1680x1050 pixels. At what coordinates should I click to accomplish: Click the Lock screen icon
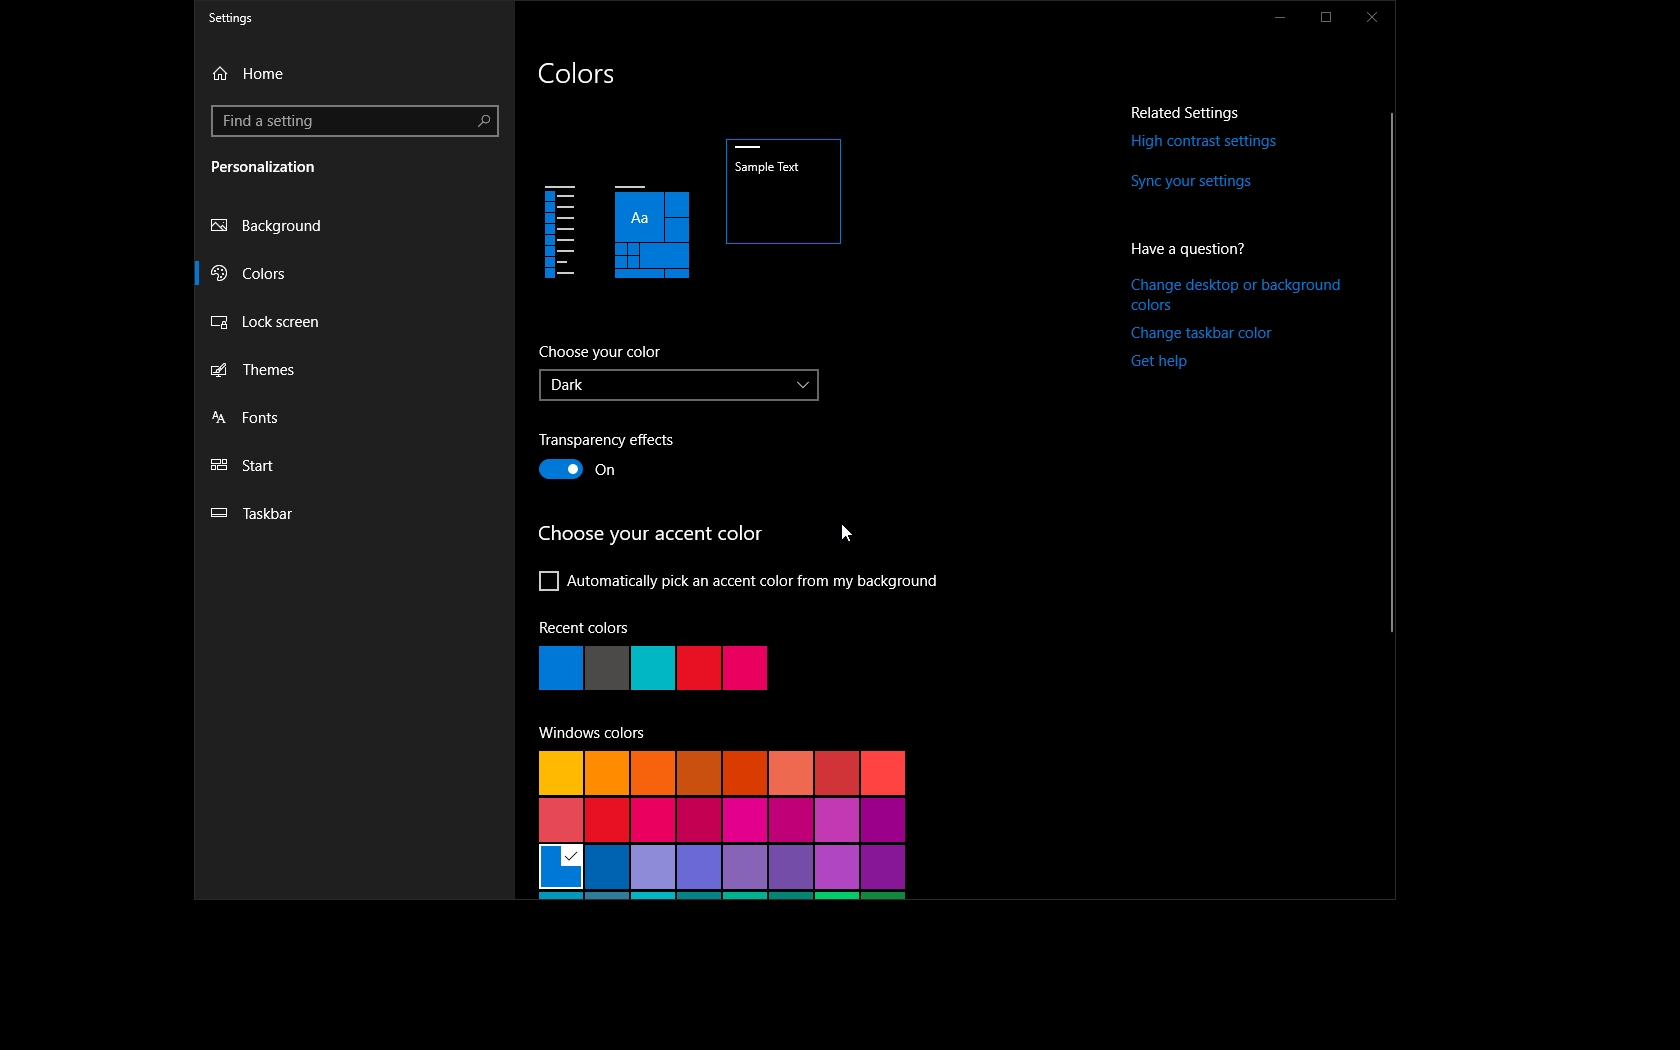click(x=219, y=322)
